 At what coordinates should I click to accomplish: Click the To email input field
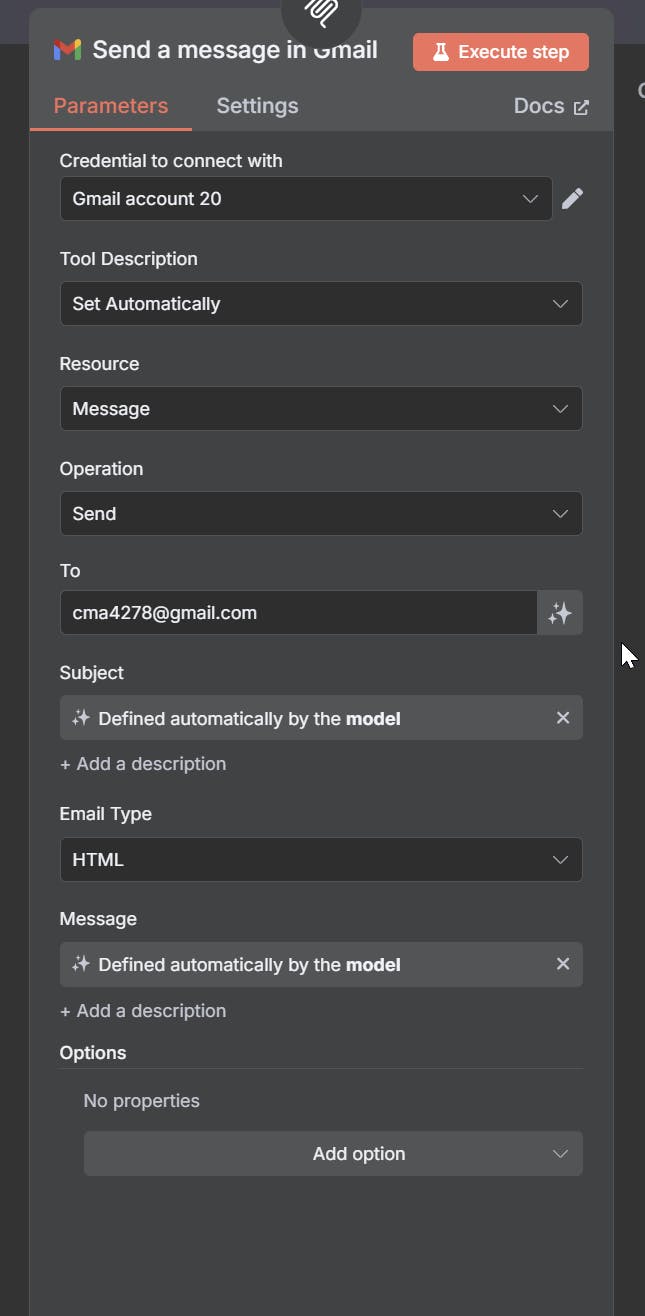pyautogui.click(x=299, y=613)
